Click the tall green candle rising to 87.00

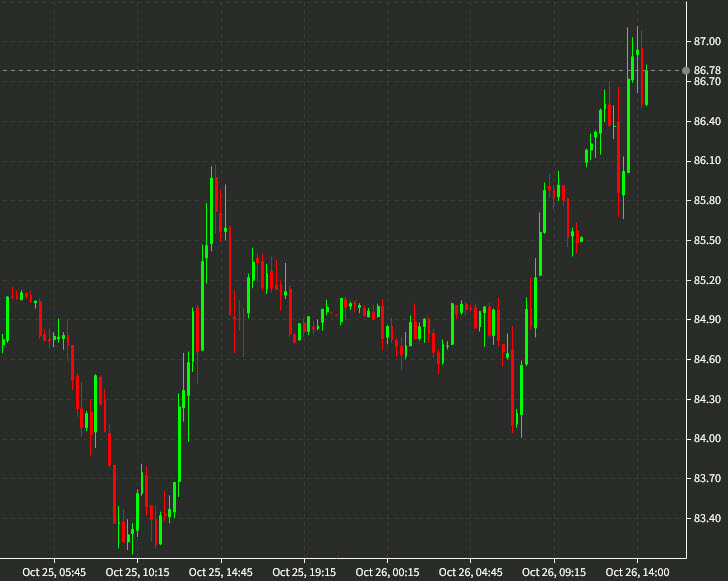(628, 125)
